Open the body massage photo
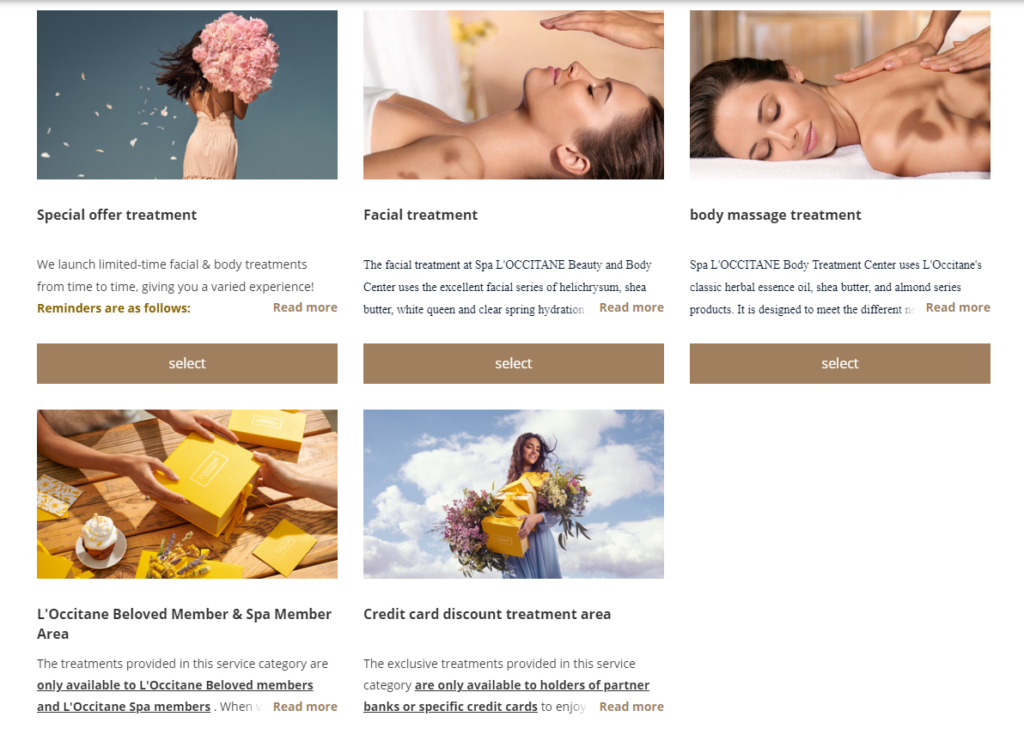Viewport: 1024px width, 741px height. coord(840,95)
